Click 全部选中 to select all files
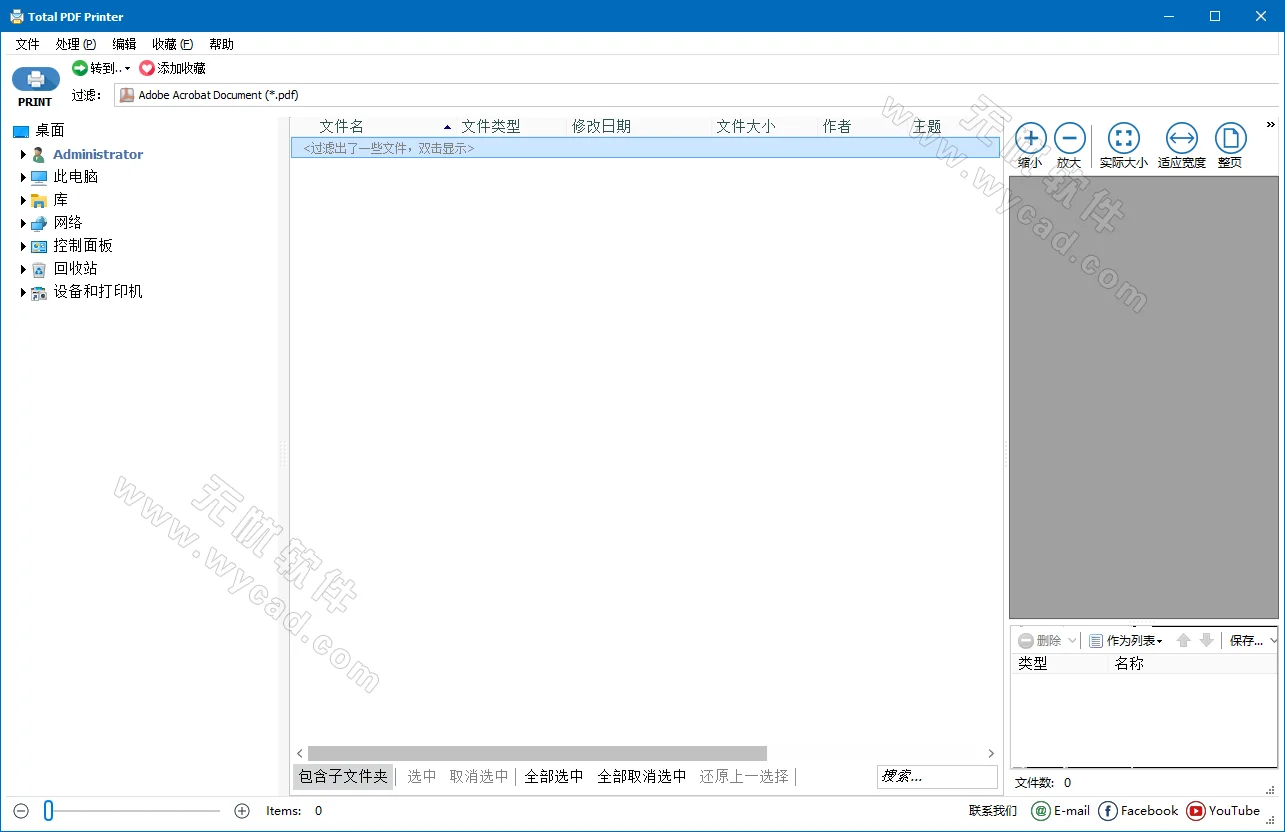1285x832 pixels. point(554,776)
